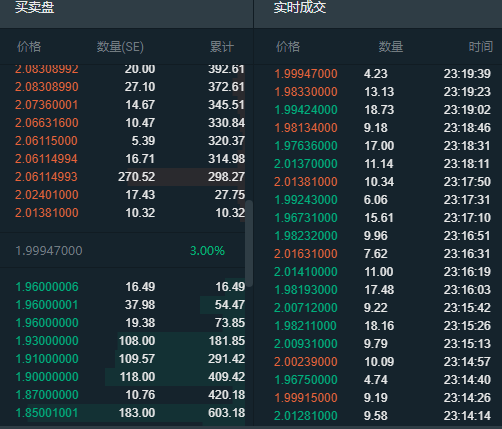The image size is (502, 429).
Task: Click the 买卖盘 panel title
Action: coord(35,7)
